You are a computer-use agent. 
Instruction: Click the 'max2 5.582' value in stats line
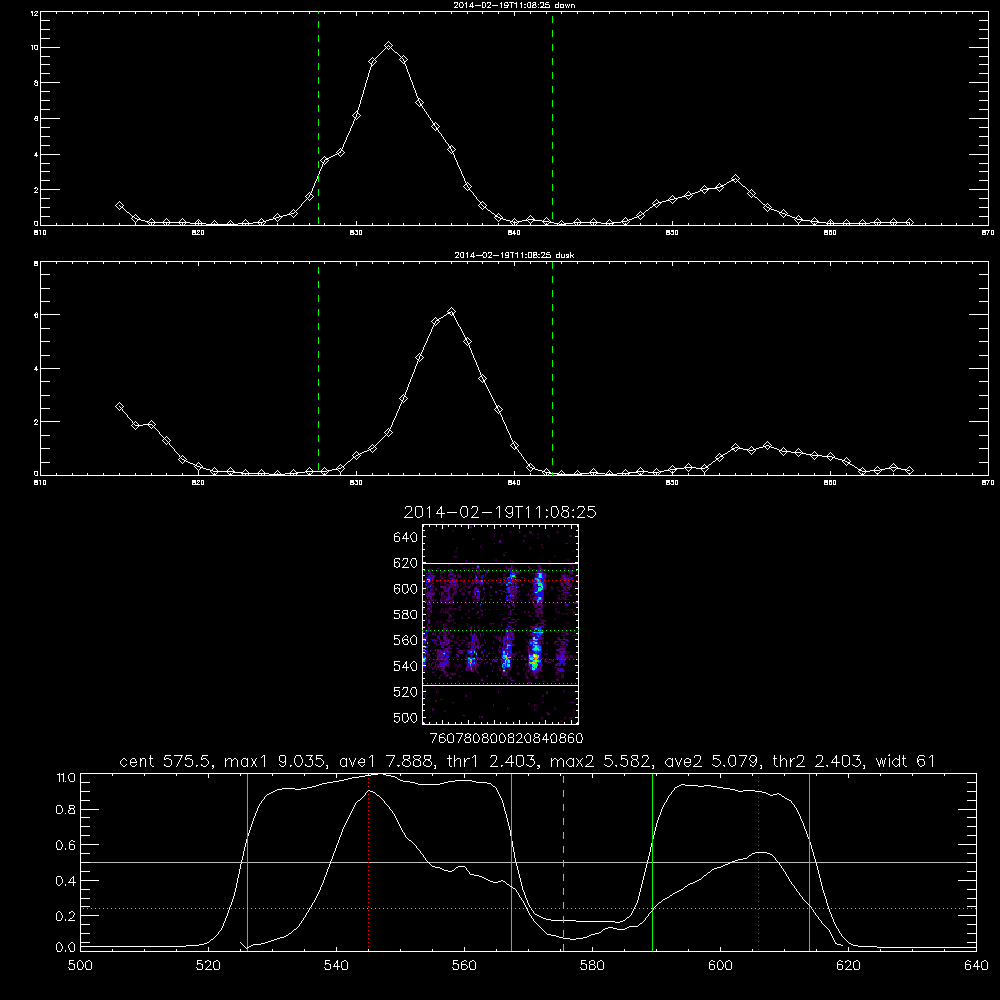598,761
